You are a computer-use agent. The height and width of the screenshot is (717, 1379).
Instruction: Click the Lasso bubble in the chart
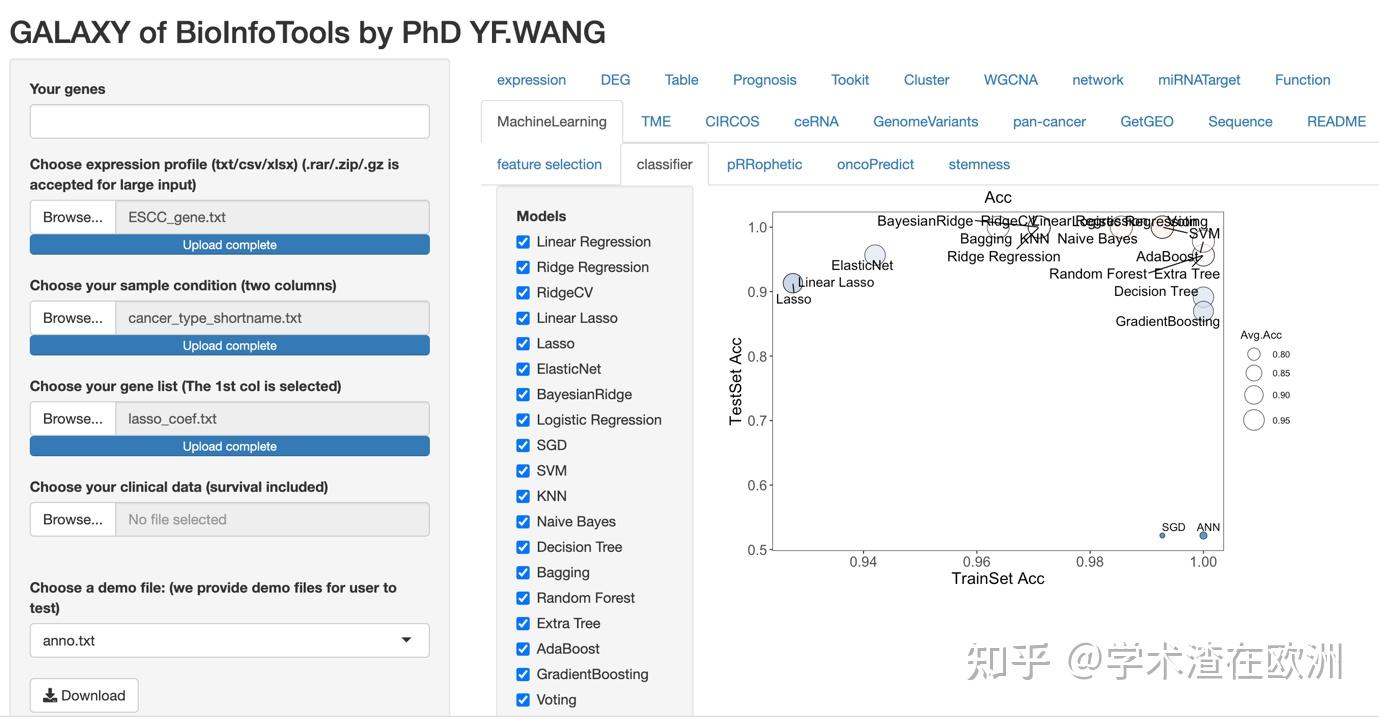click(792, 284)
